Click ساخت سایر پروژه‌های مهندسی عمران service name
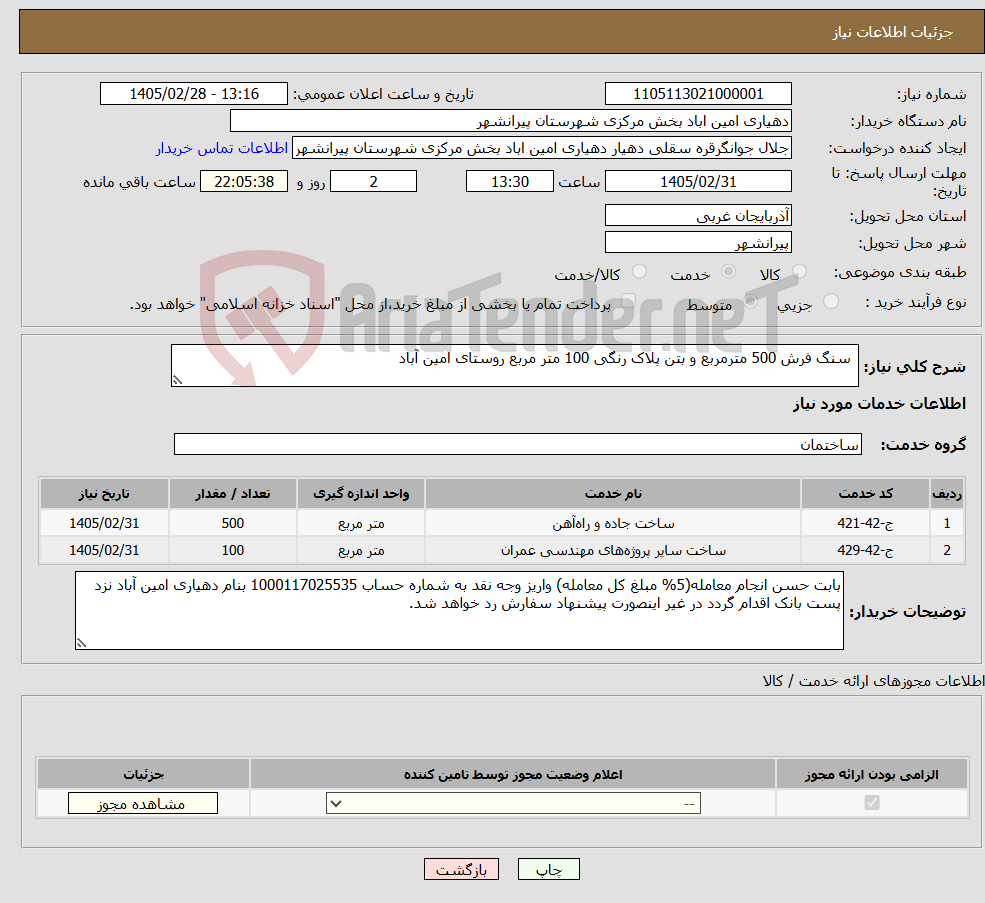The height and width of the screenshot is (903, 985). [x=612, y=550]
